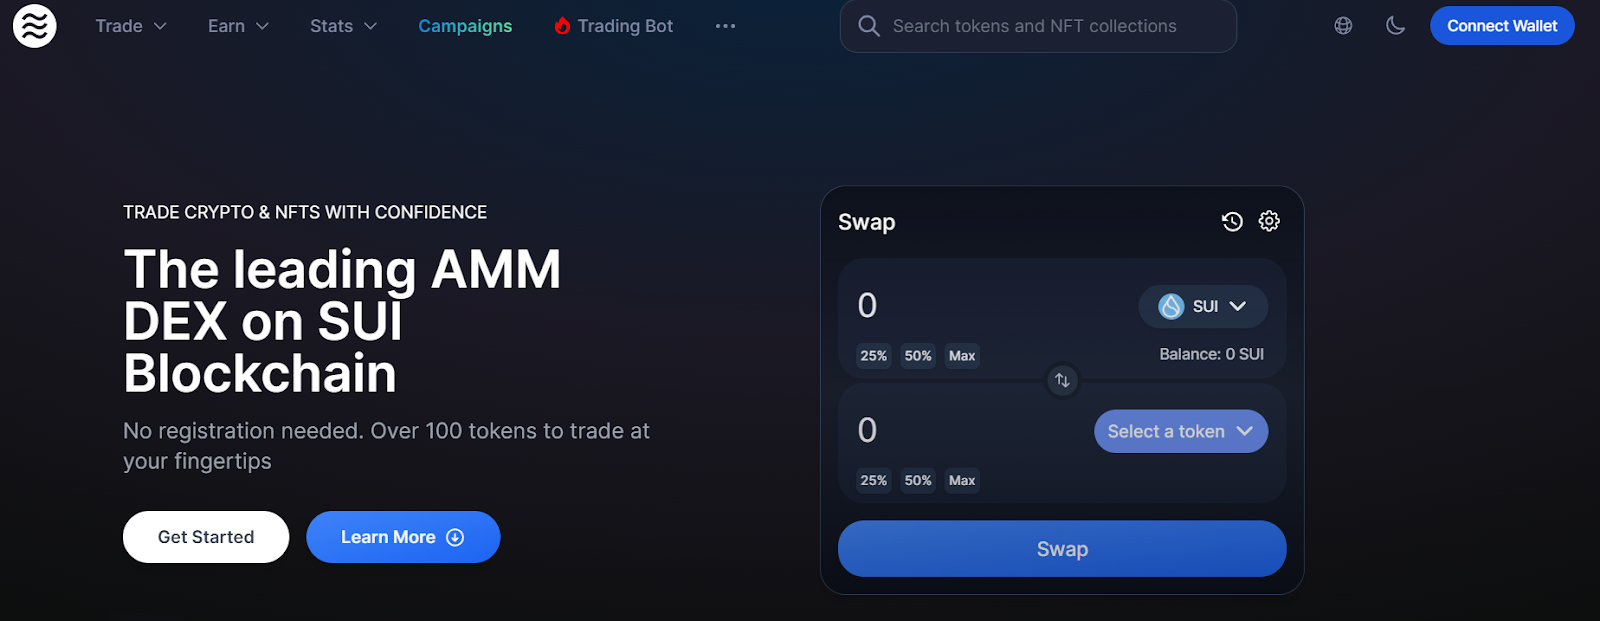The image size is (1600, 621).
Task: Focus the search tokens and NFT collections field
Action: tap(1038, 26)
